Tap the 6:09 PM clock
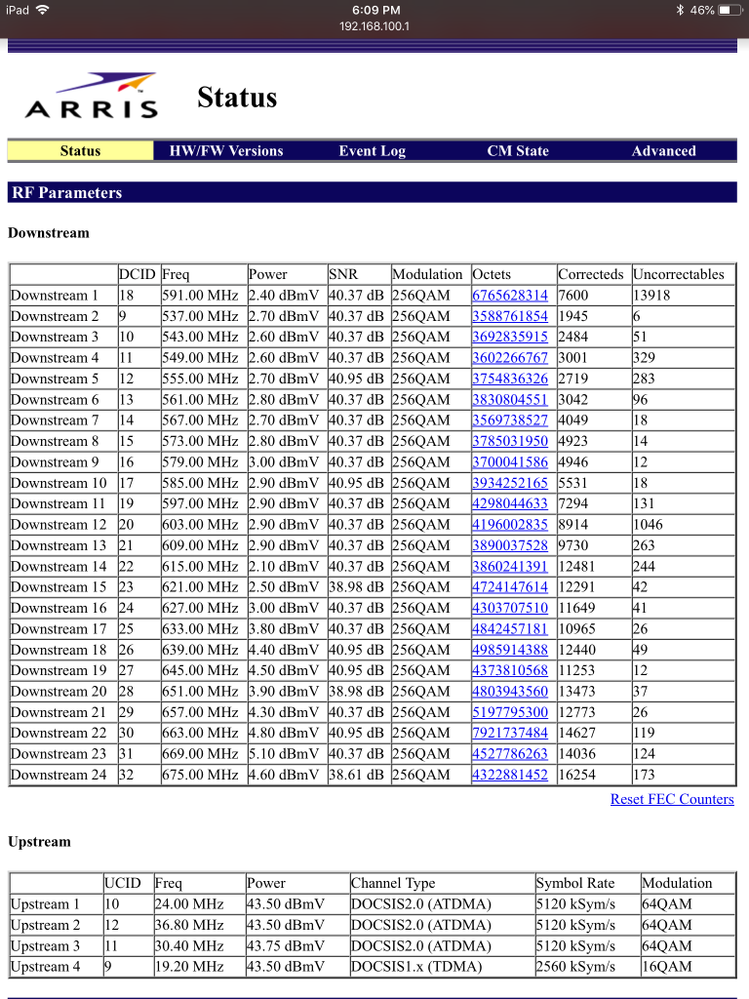 (x=376, y=10)
